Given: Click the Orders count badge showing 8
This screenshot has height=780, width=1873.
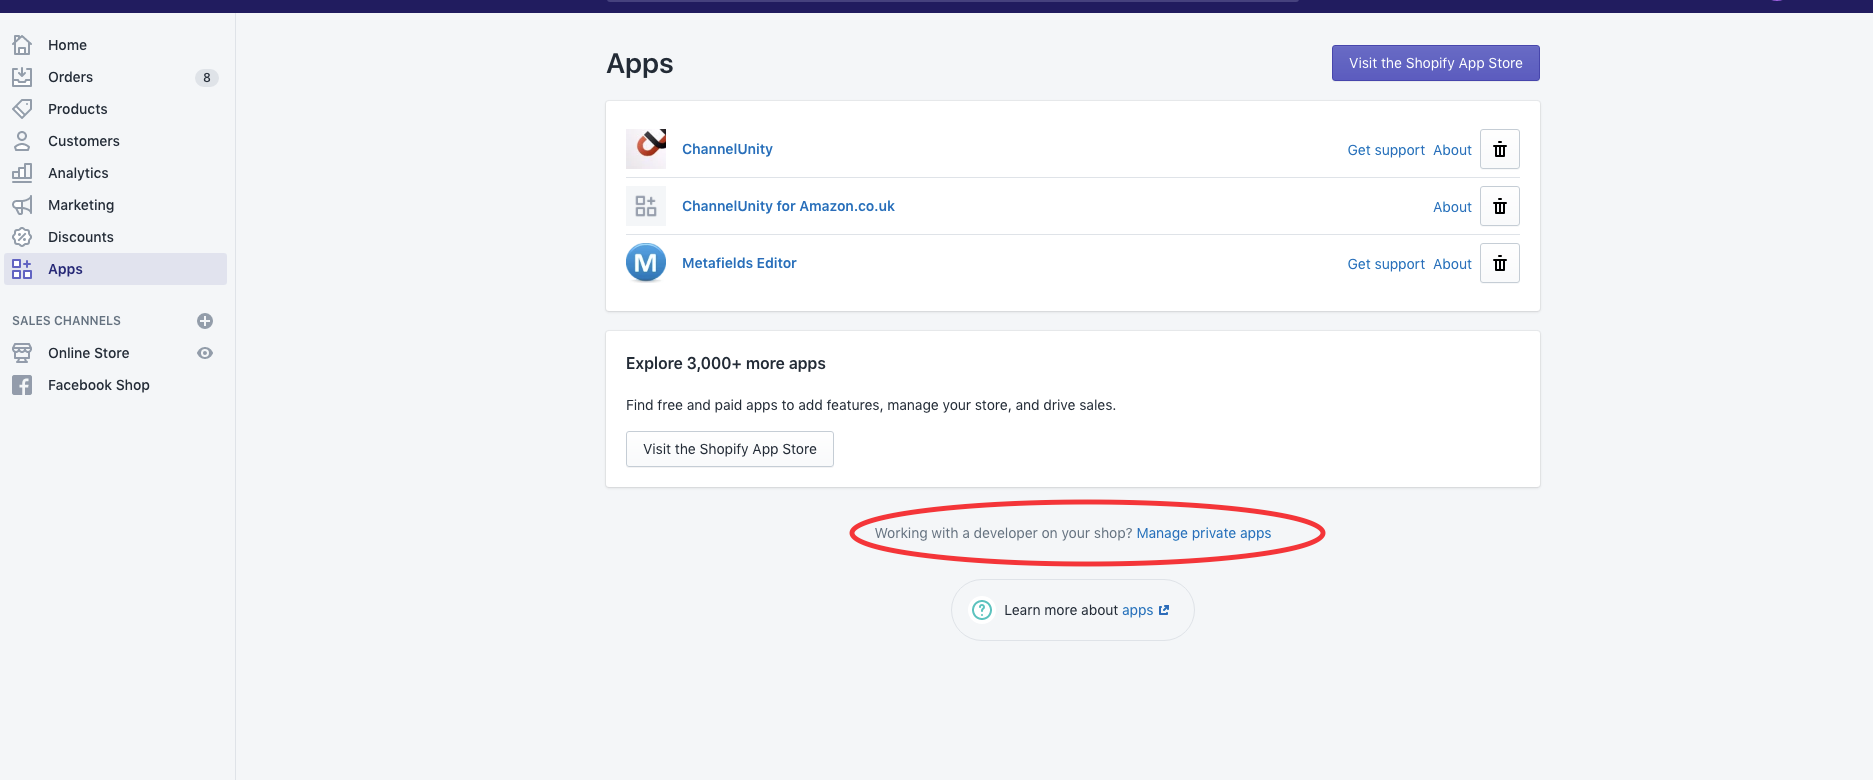Looking at the screenshot, I should [x=207, y=78].
